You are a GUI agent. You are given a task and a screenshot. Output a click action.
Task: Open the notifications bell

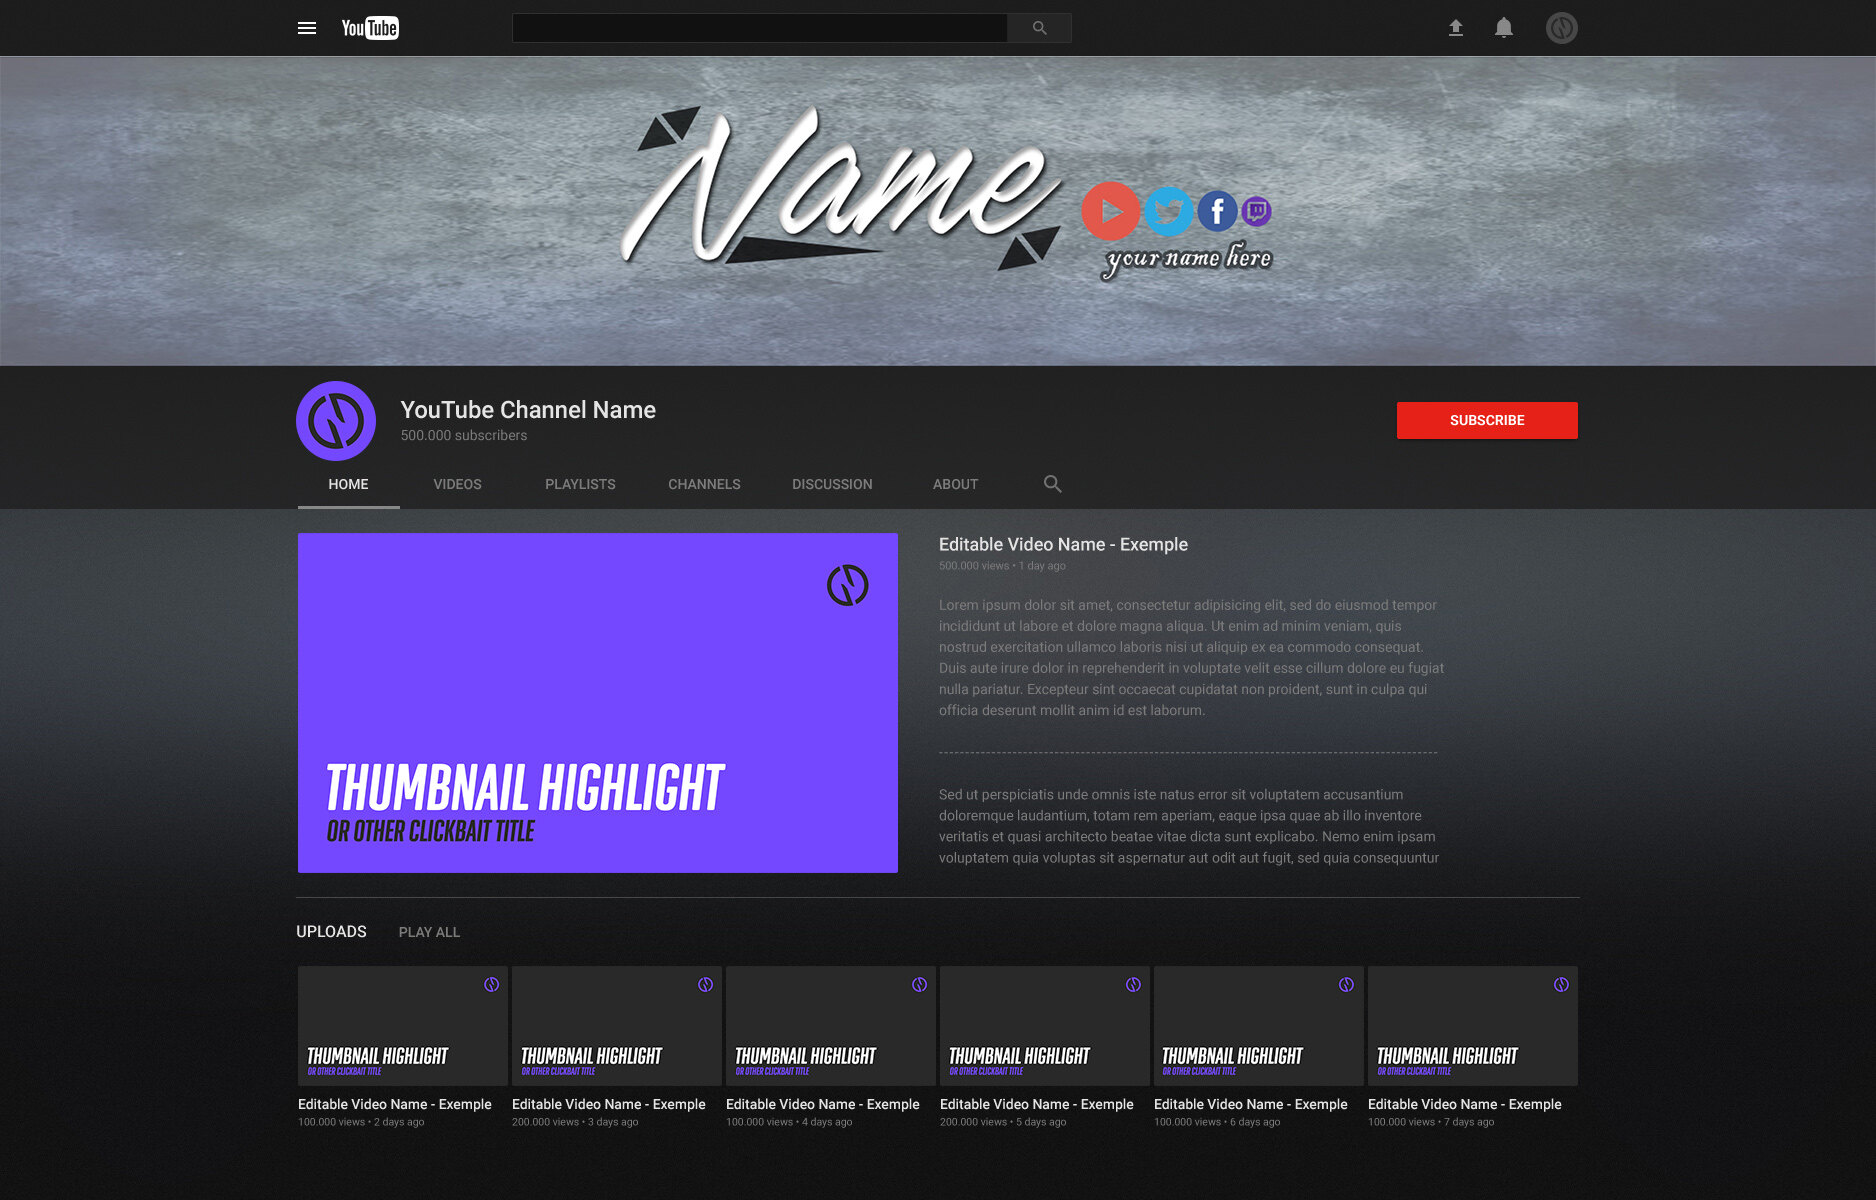tap(1503, 28)
